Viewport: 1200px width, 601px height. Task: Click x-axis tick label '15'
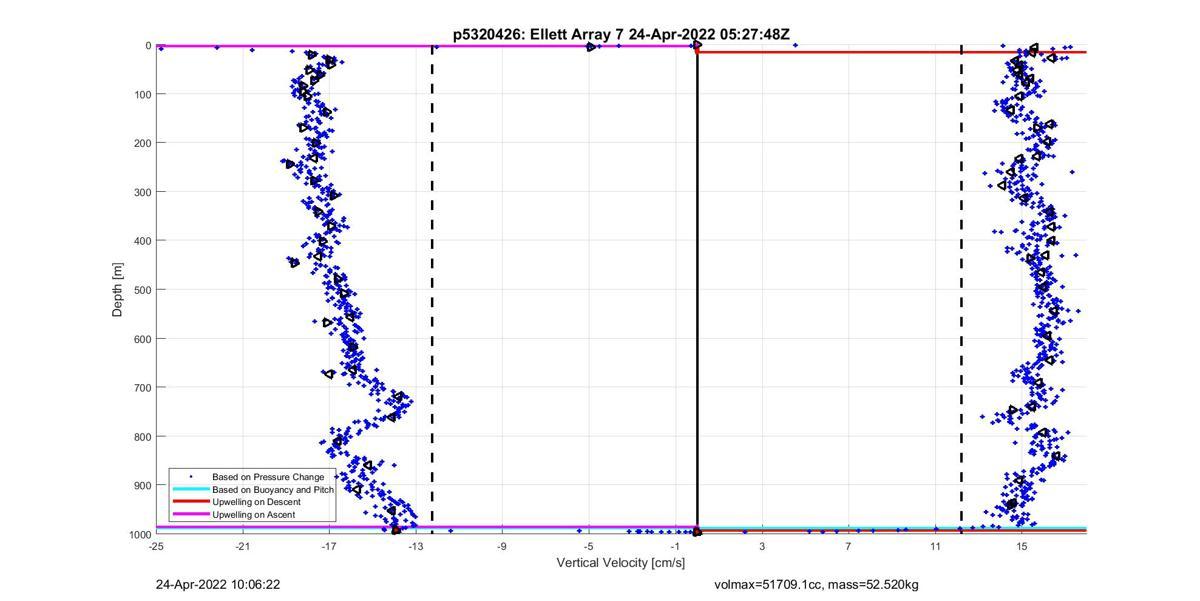(1021, 546)
